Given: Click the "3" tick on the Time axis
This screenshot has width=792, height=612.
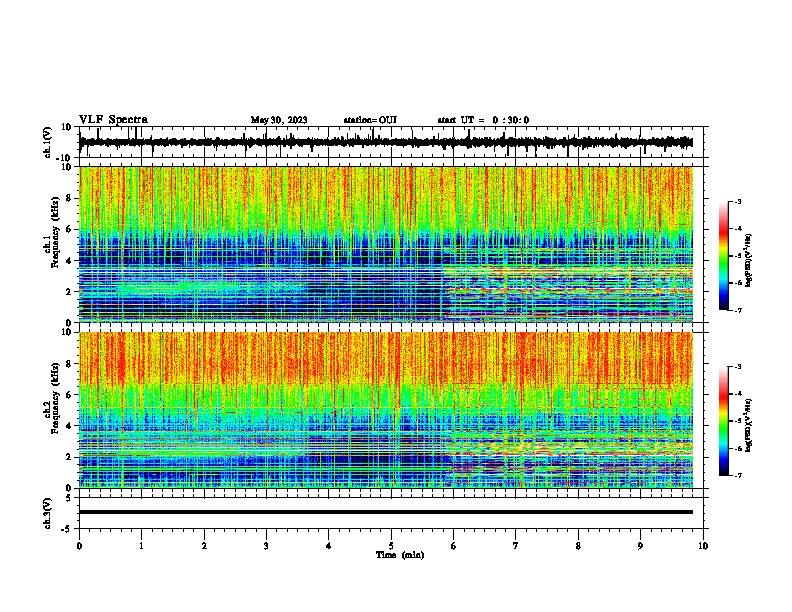Looking at the screenshot, I should 266,546.
